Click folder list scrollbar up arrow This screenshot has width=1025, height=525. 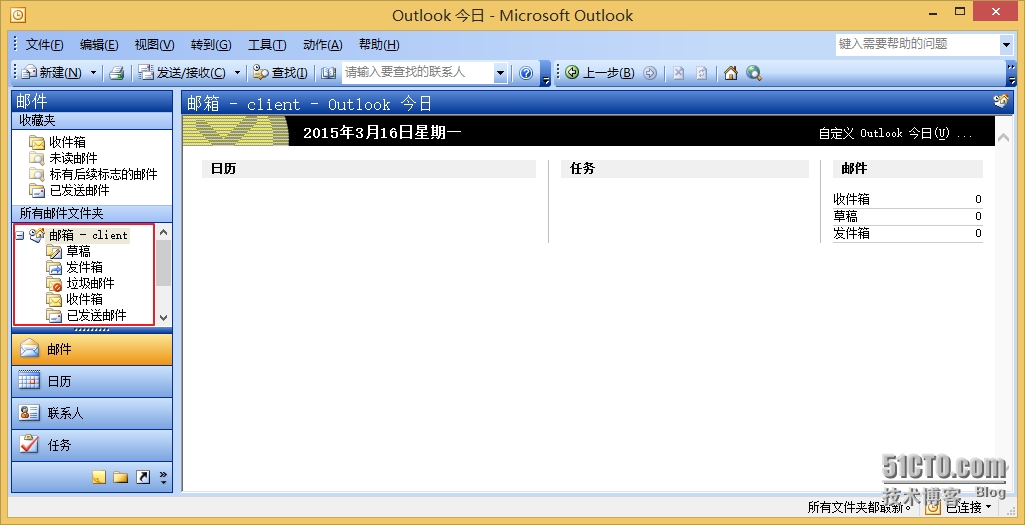(163, 232)
